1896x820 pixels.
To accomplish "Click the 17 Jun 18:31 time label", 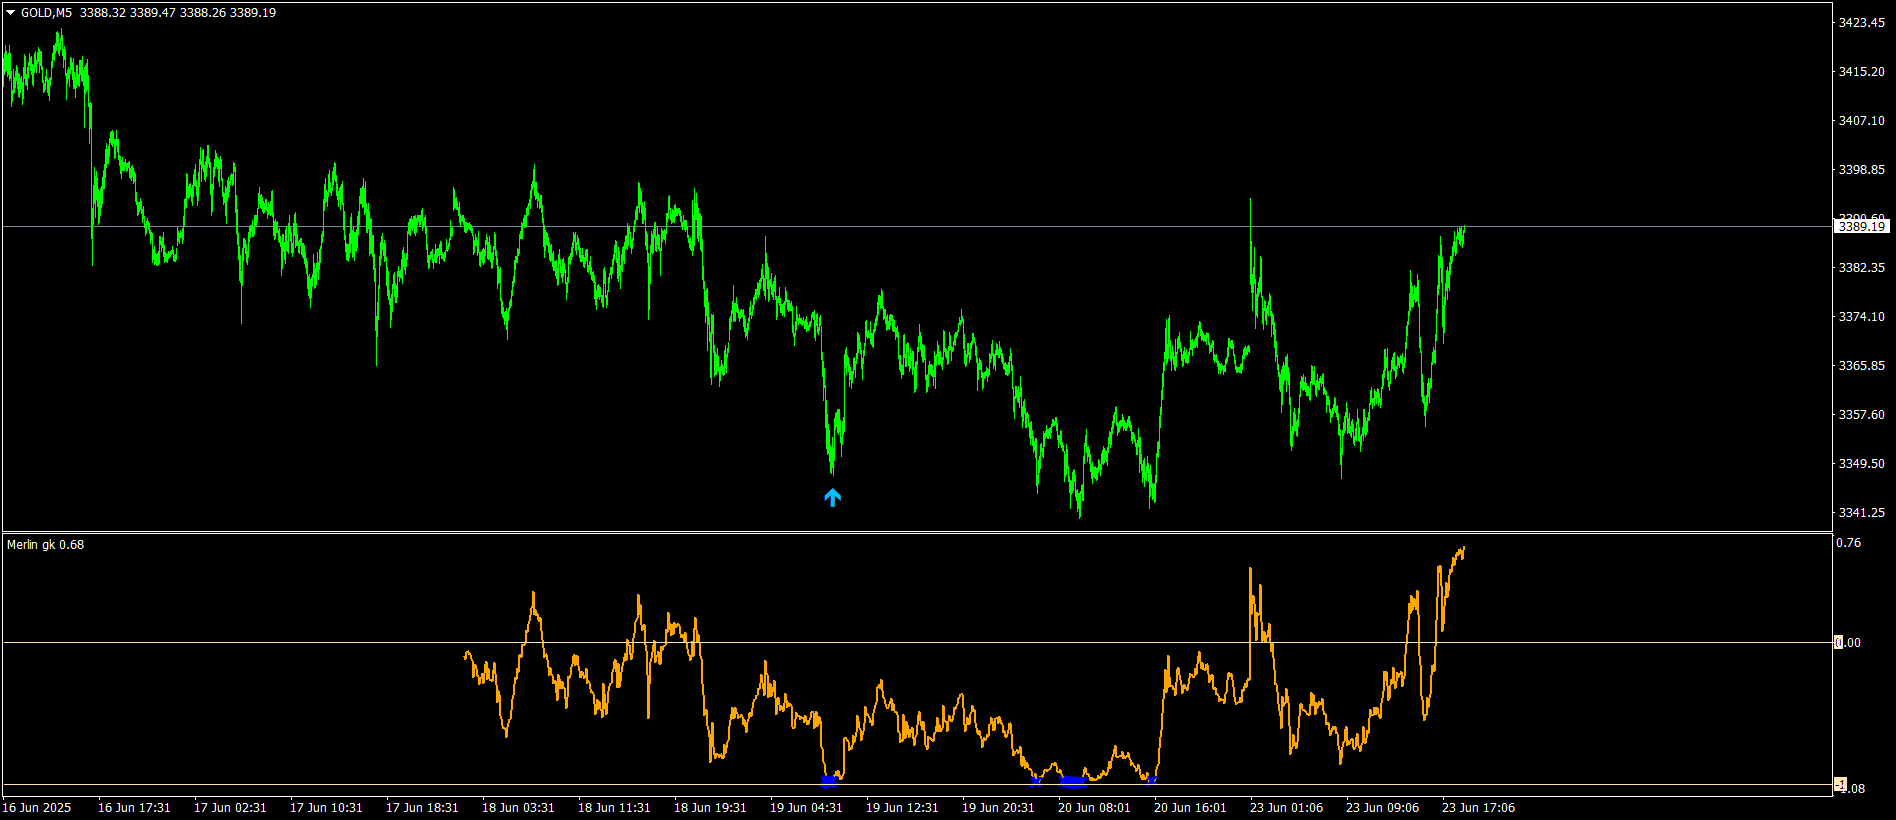I will pyautogui.click(x=422, y=808).
